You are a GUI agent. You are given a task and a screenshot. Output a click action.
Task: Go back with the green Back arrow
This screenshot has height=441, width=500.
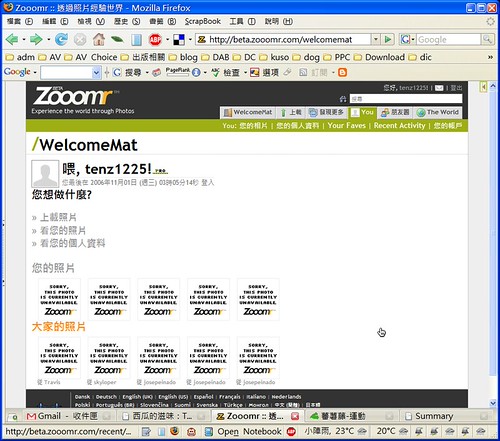pos(12,40)
